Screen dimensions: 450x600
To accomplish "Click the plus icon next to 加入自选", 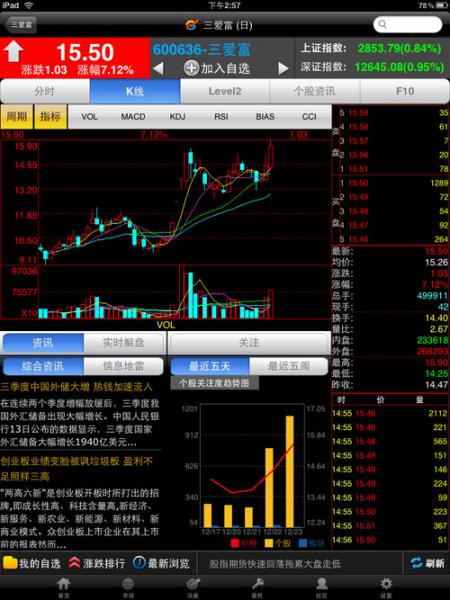I will [191, 68].
